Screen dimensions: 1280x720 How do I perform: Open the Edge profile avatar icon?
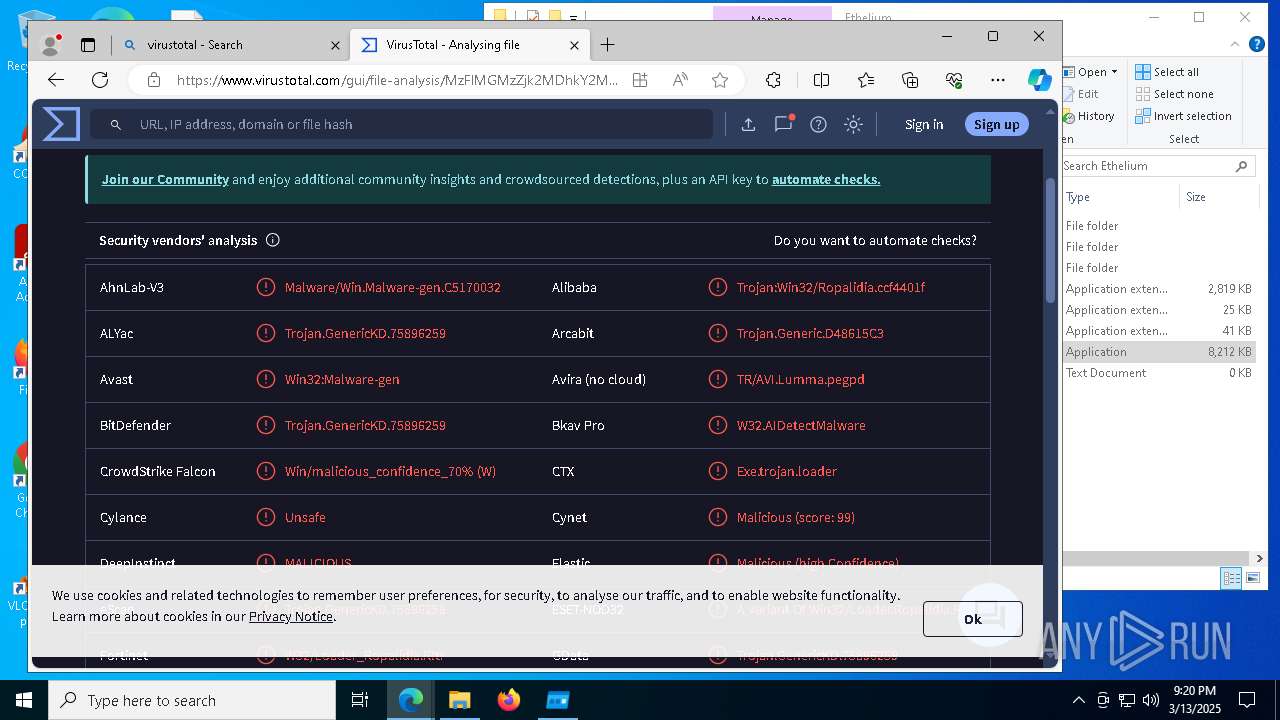tap(50, 45)
